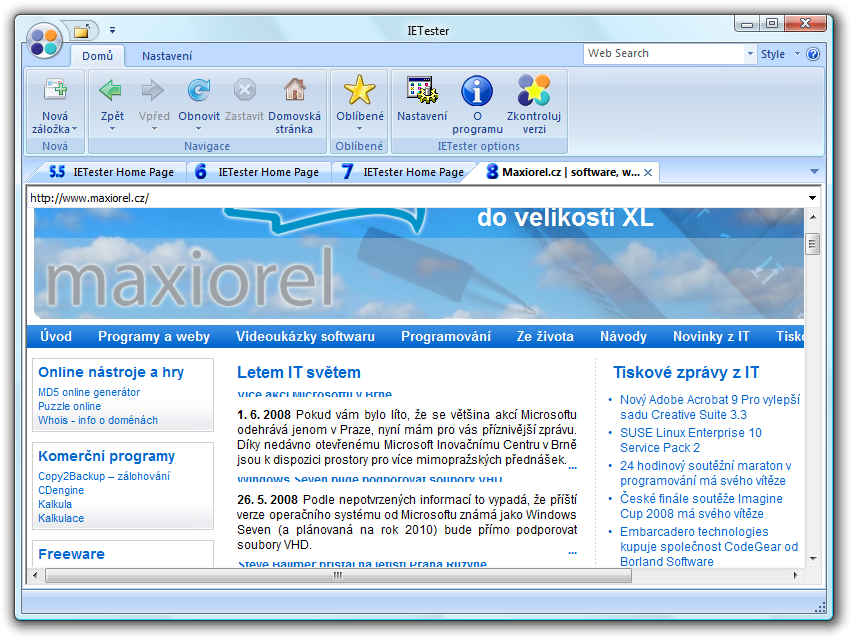Open the Nový Adobe Acrobat 9 Pro news link

(x=710, y=407)
